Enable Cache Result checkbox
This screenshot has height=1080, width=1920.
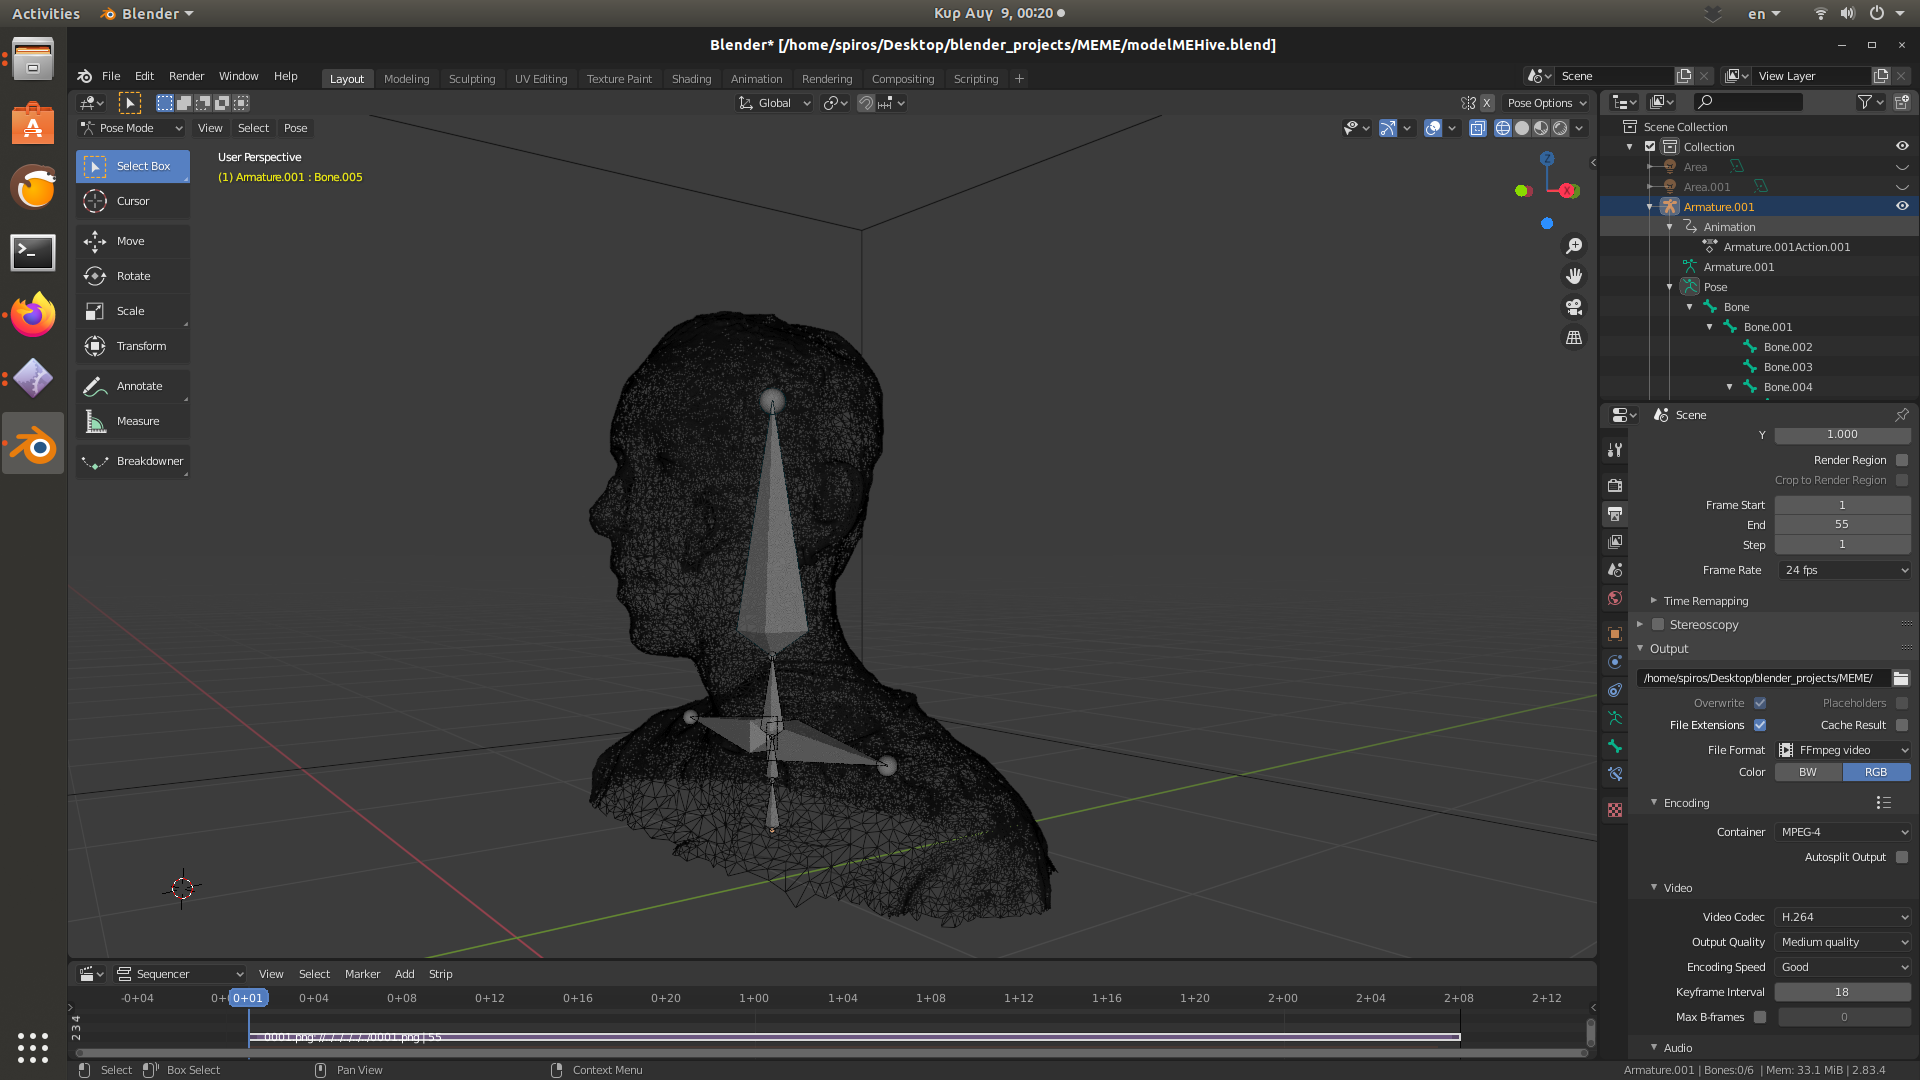pos(1902,725)
